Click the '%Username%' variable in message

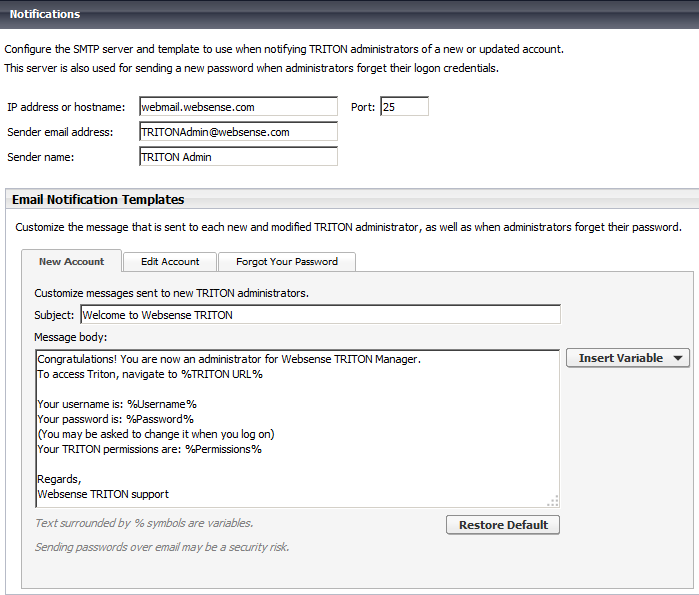[162, 404]
